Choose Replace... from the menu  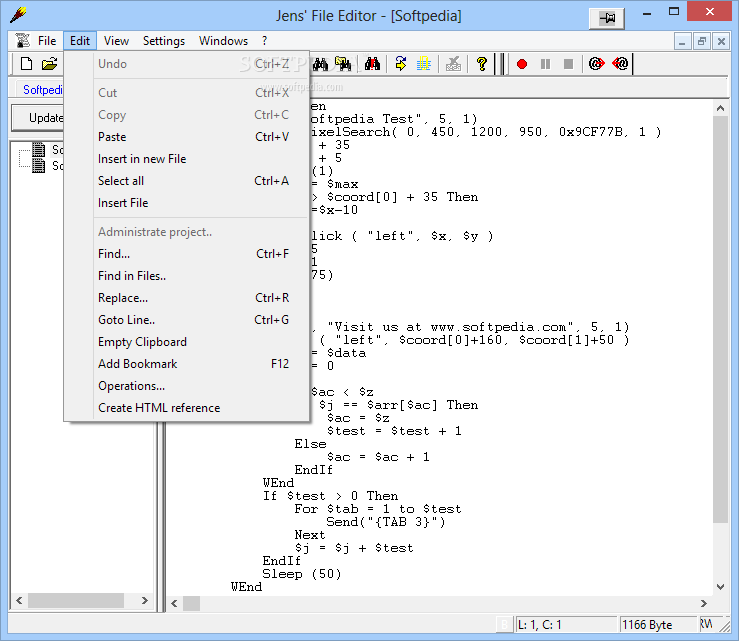coord(187,298)
